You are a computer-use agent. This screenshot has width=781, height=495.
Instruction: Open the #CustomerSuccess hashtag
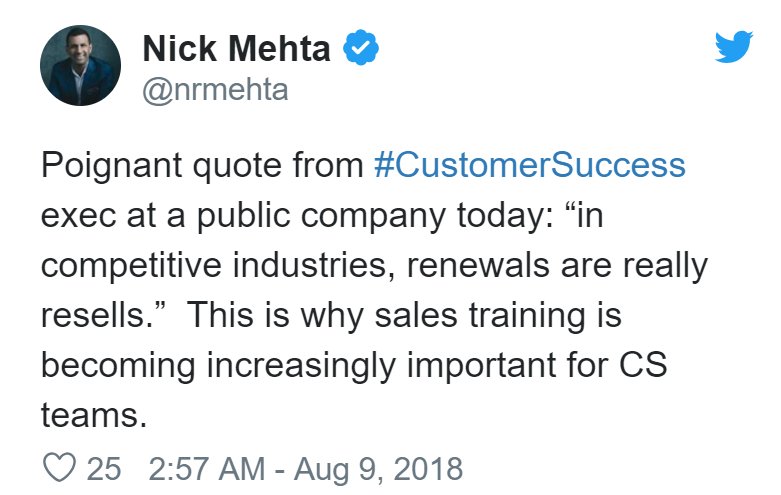click(x=530, y=165)
